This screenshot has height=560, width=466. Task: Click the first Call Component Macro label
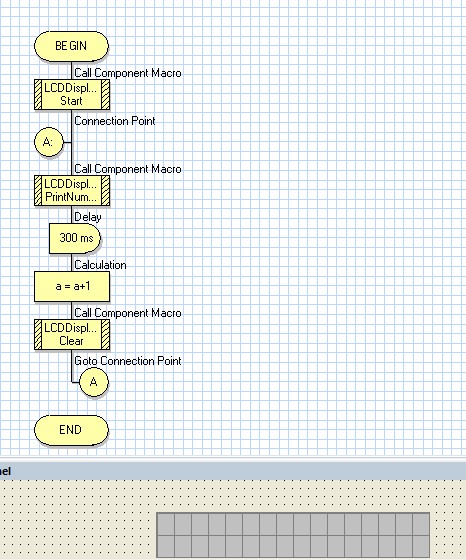(x=127, y=73)
